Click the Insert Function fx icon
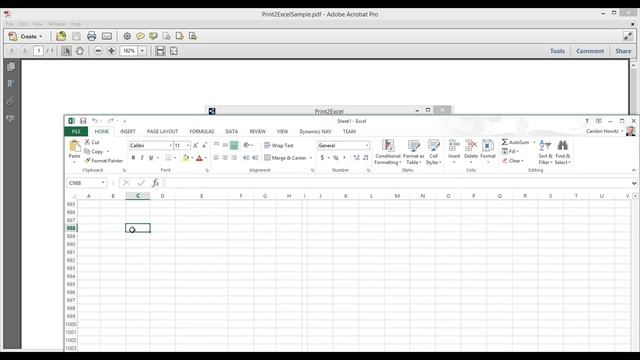 156,183
